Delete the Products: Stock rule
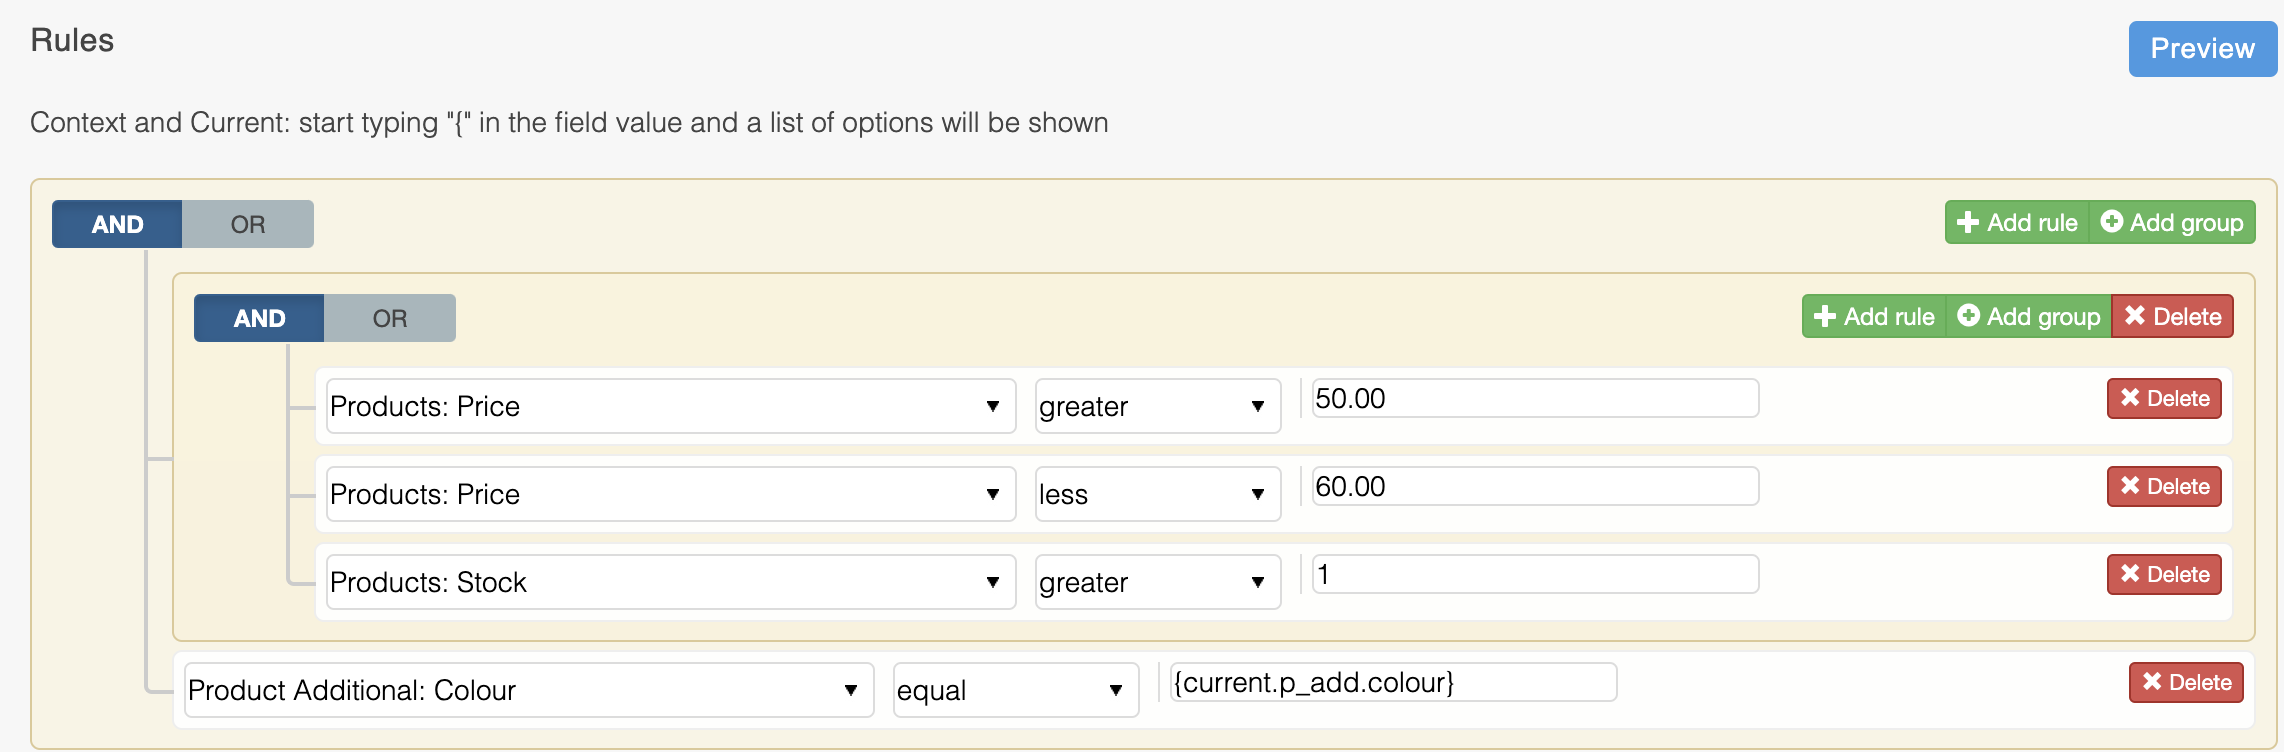This screenshot has height=752, width=2284. pyautogui.click(x=2164, y=574)
